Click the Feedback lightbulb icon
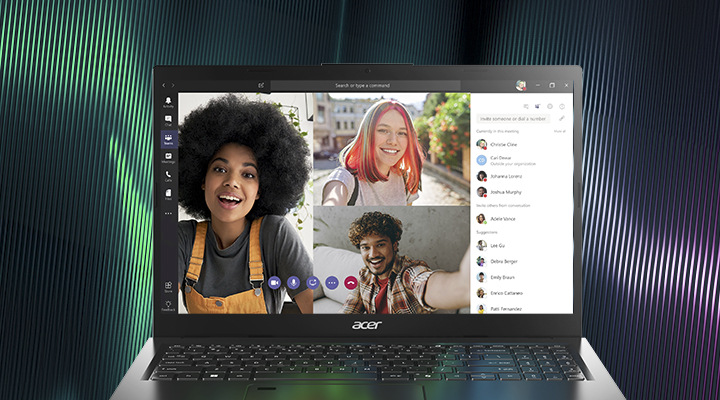 (x=168, y=305)
